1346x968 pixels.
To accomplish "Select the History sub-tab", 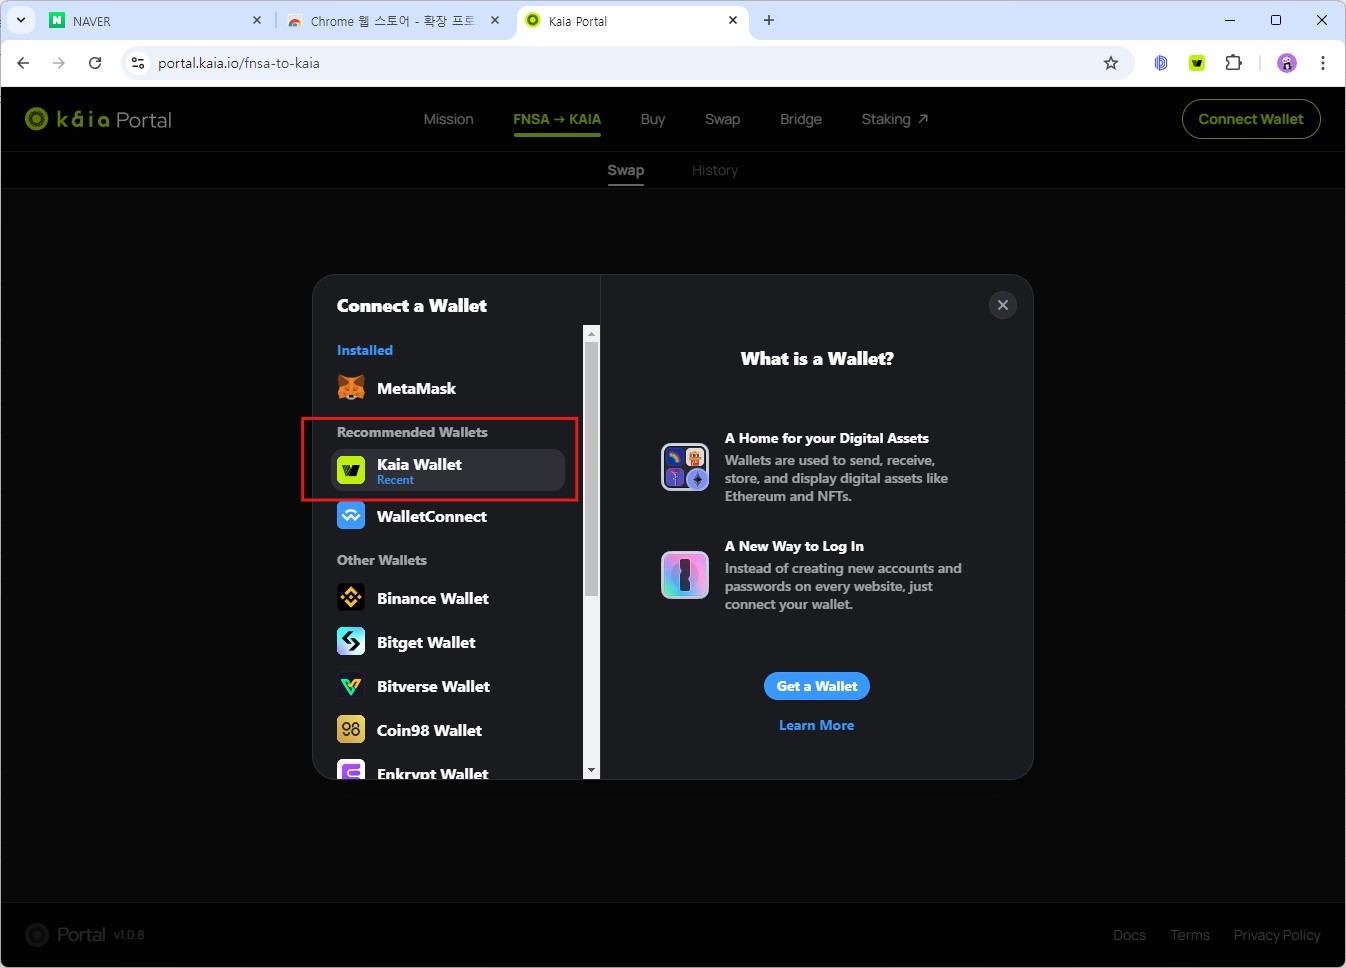I will coord(715,170).
